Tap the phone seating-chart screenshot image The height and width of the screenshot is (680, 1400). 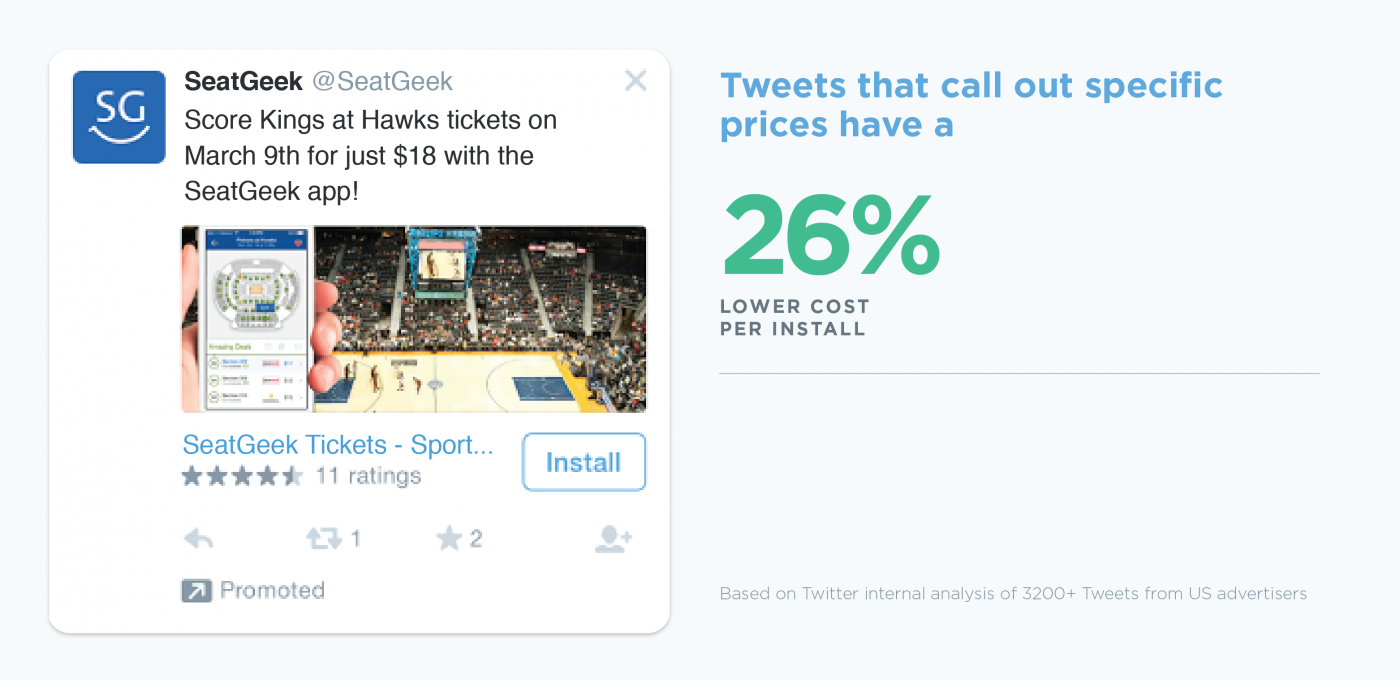pyautogui.click(x=256, y=319)
